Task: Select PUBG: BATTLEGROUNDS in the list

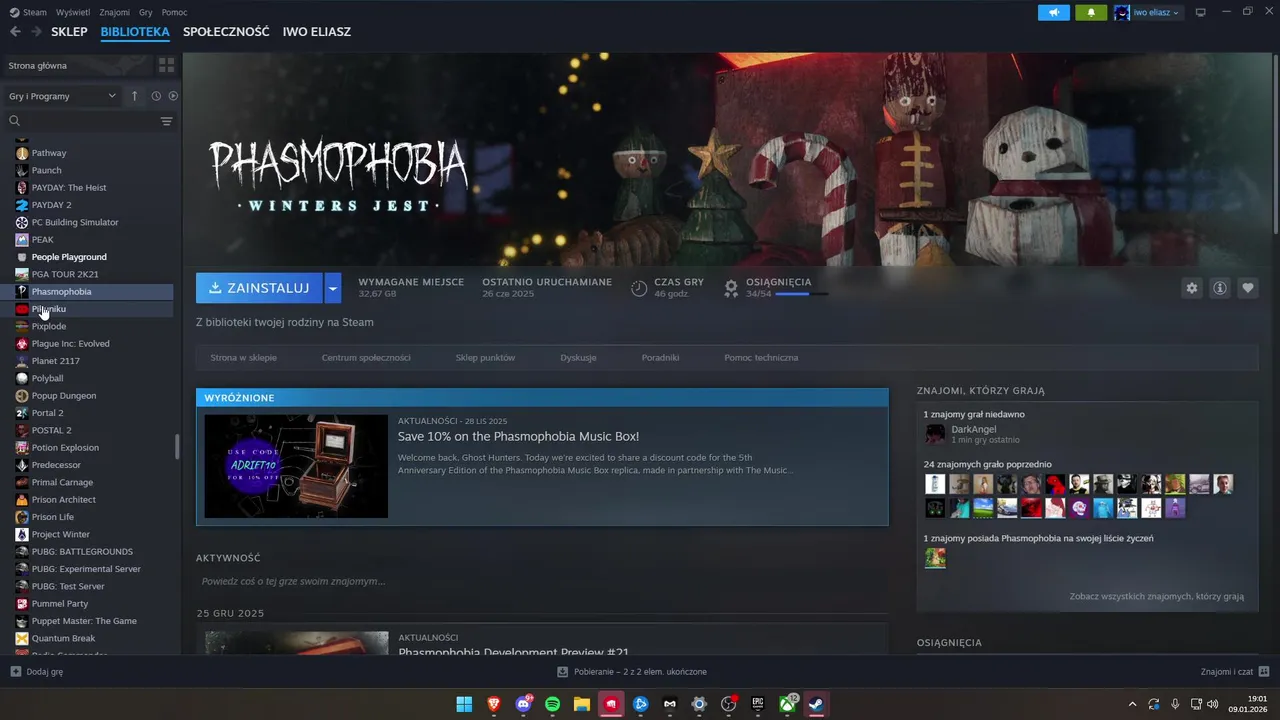Action: click(x=82, y=552)
